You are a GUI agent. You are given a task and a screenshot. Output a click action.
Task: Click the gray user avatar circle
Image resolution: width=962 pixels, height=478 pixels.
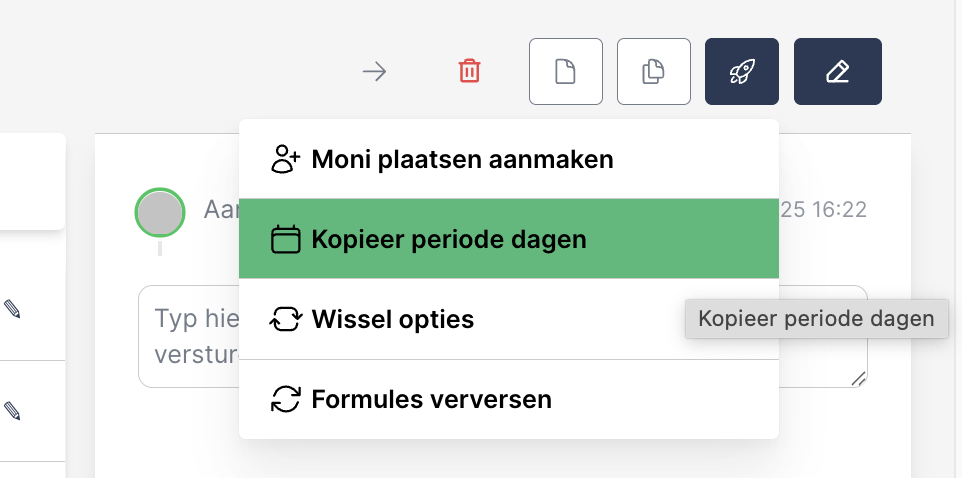pyautogui.click(x=160, y=212)
